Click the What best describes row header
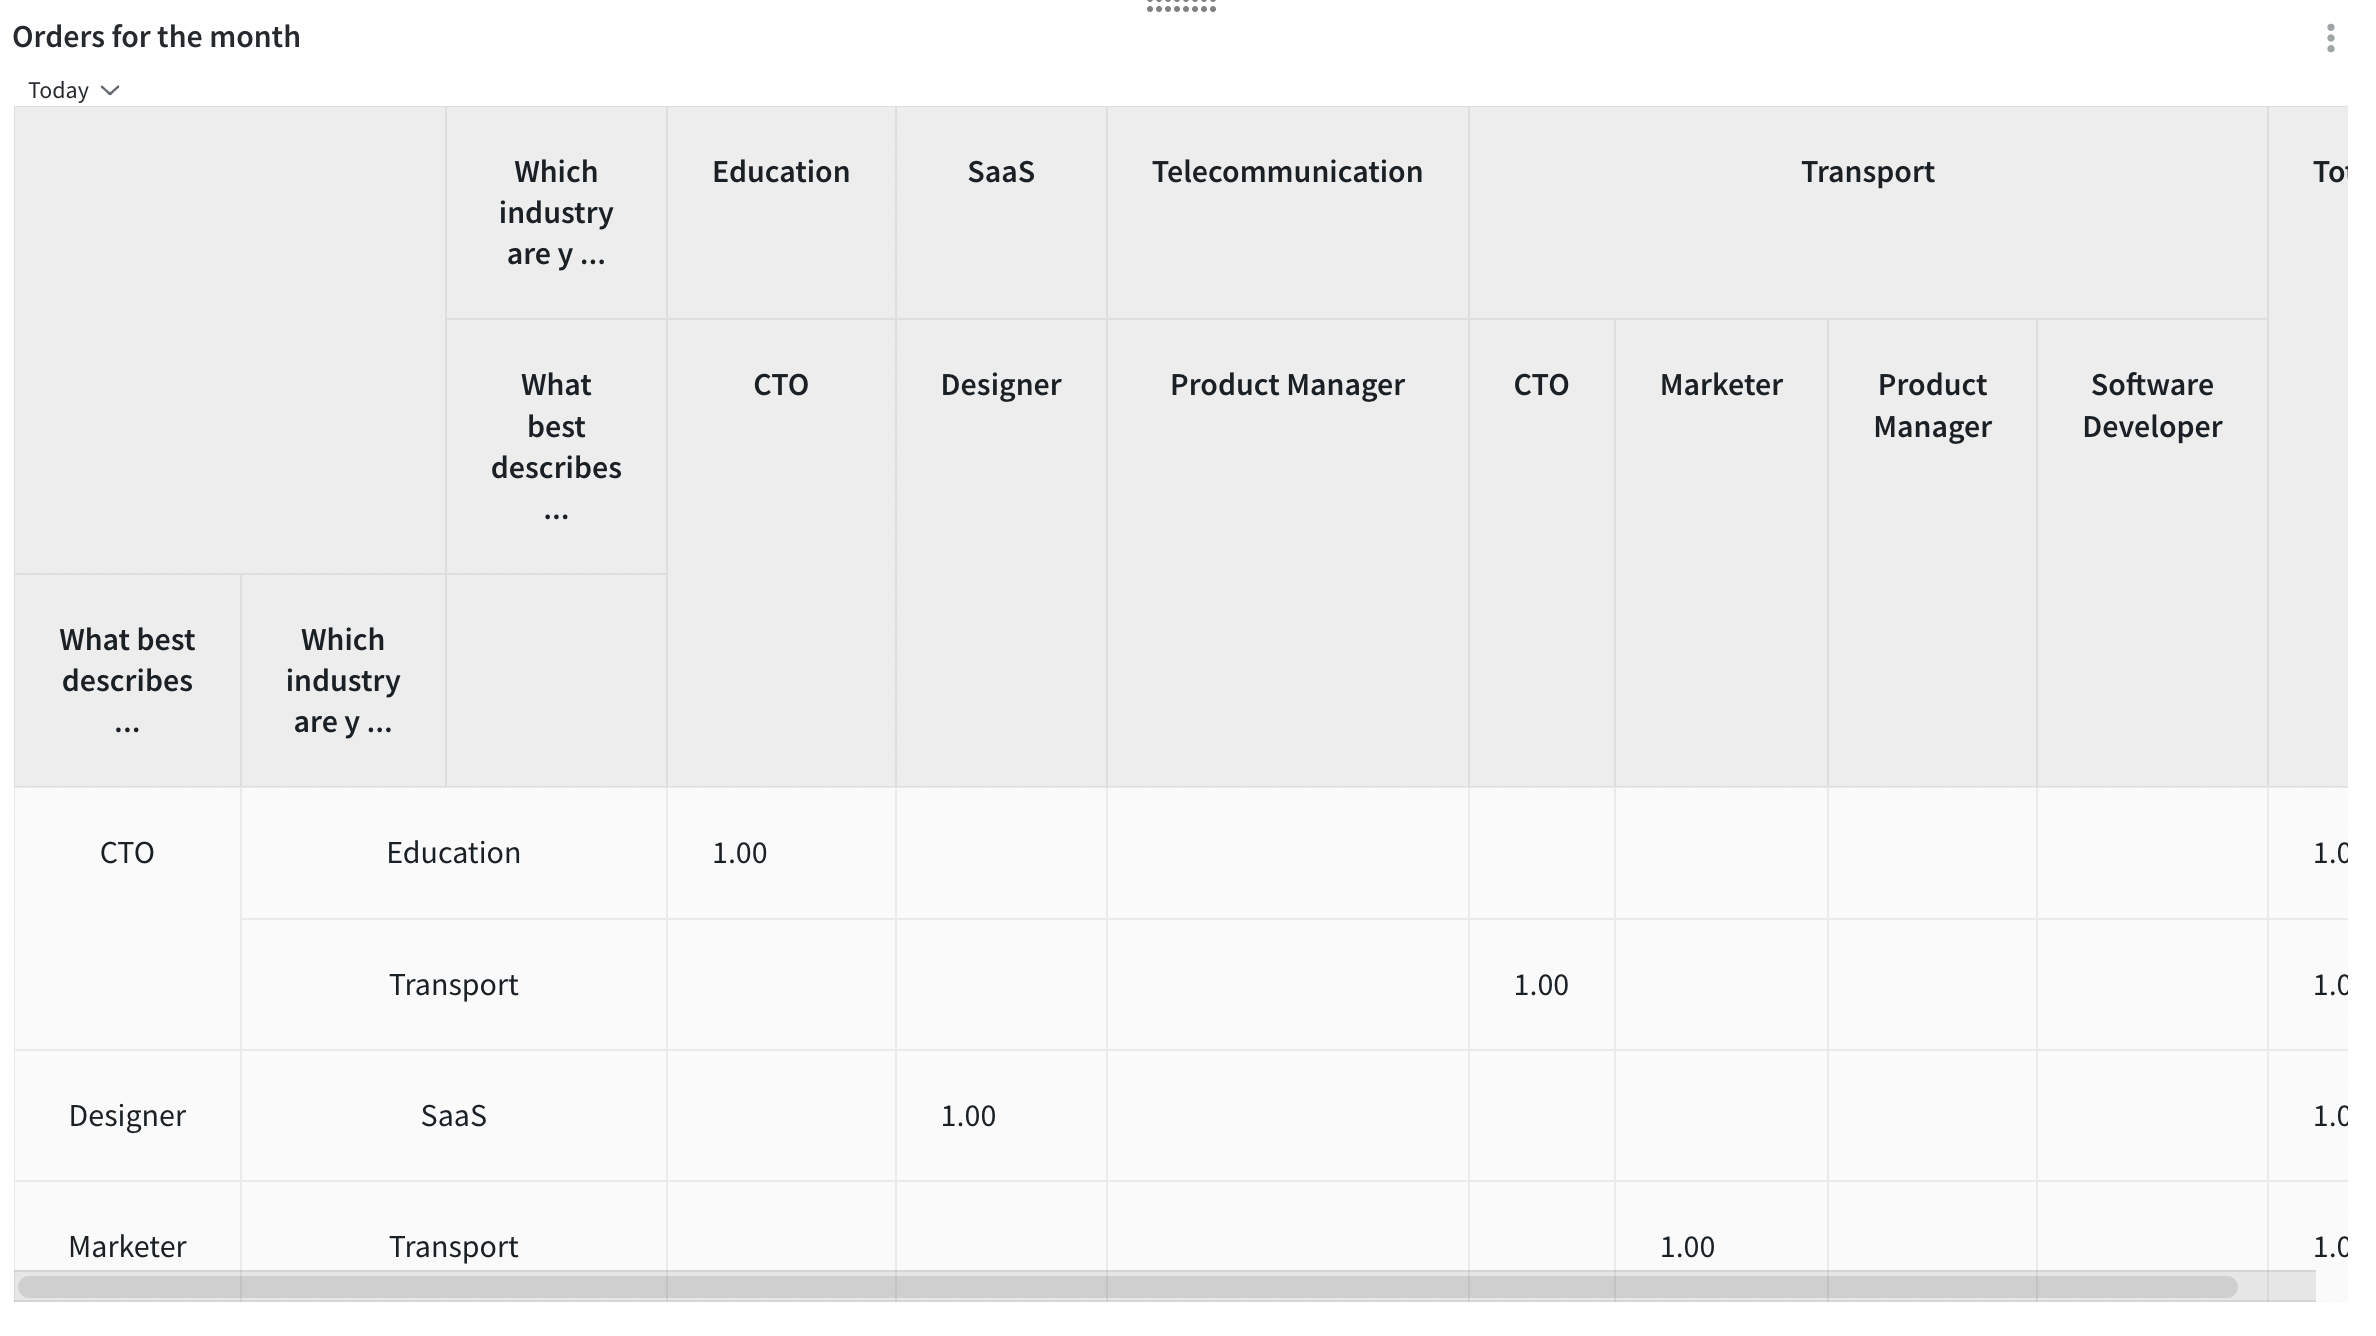 127,680
